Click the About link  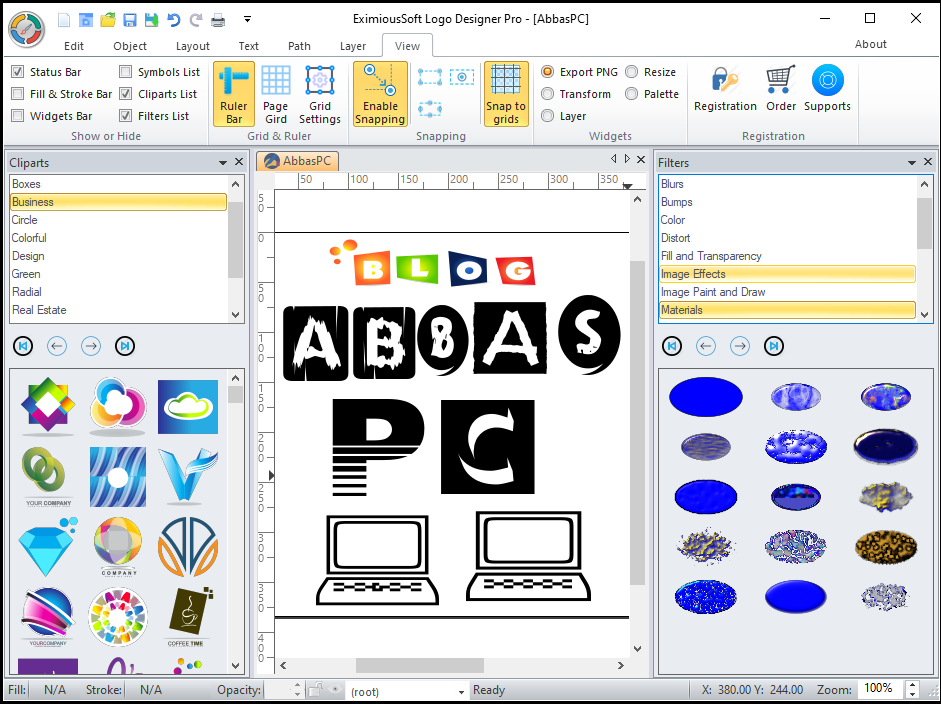point(870,44)
